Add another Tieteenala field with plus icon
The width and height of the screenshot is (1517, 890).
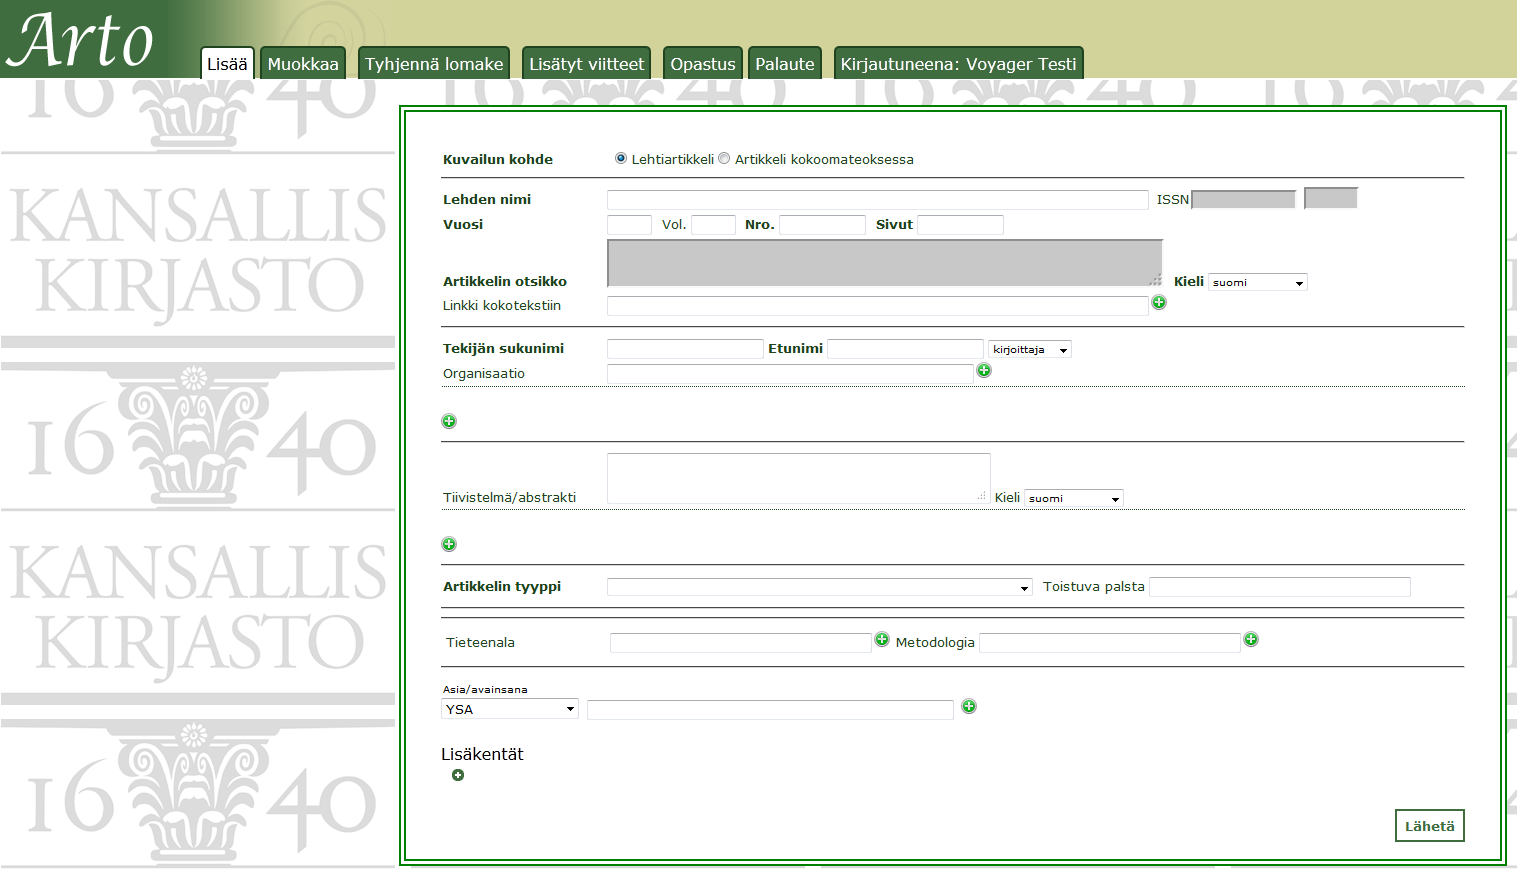tap(882, 639)
